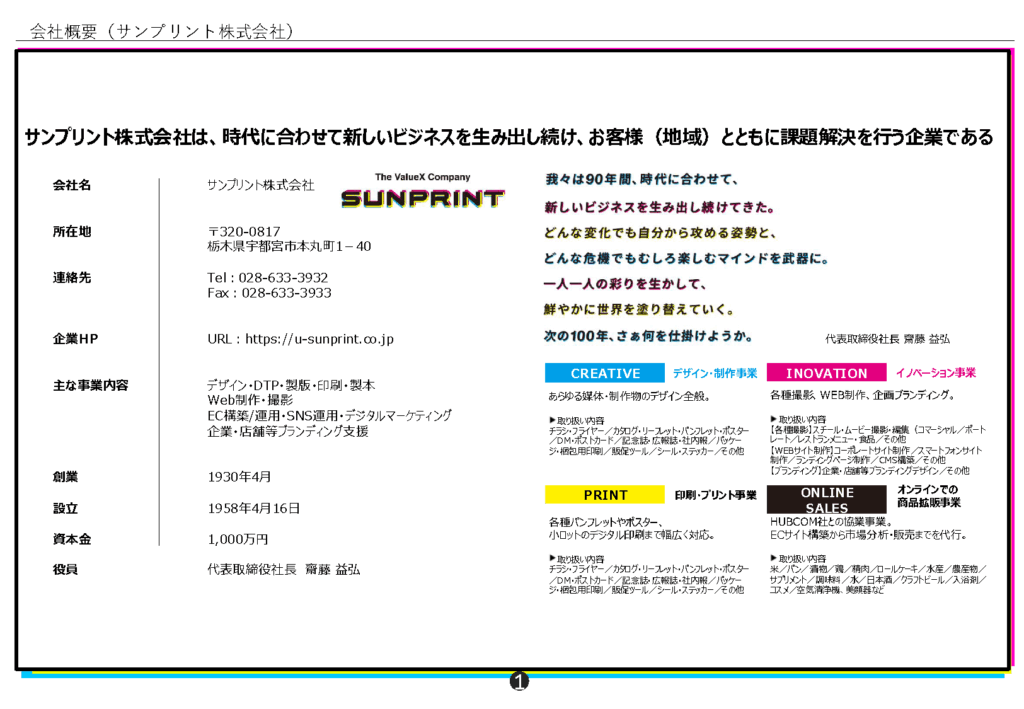1024x709 pixels.
Task: Click founding date 1930年4月
Action: pos(239,477)
